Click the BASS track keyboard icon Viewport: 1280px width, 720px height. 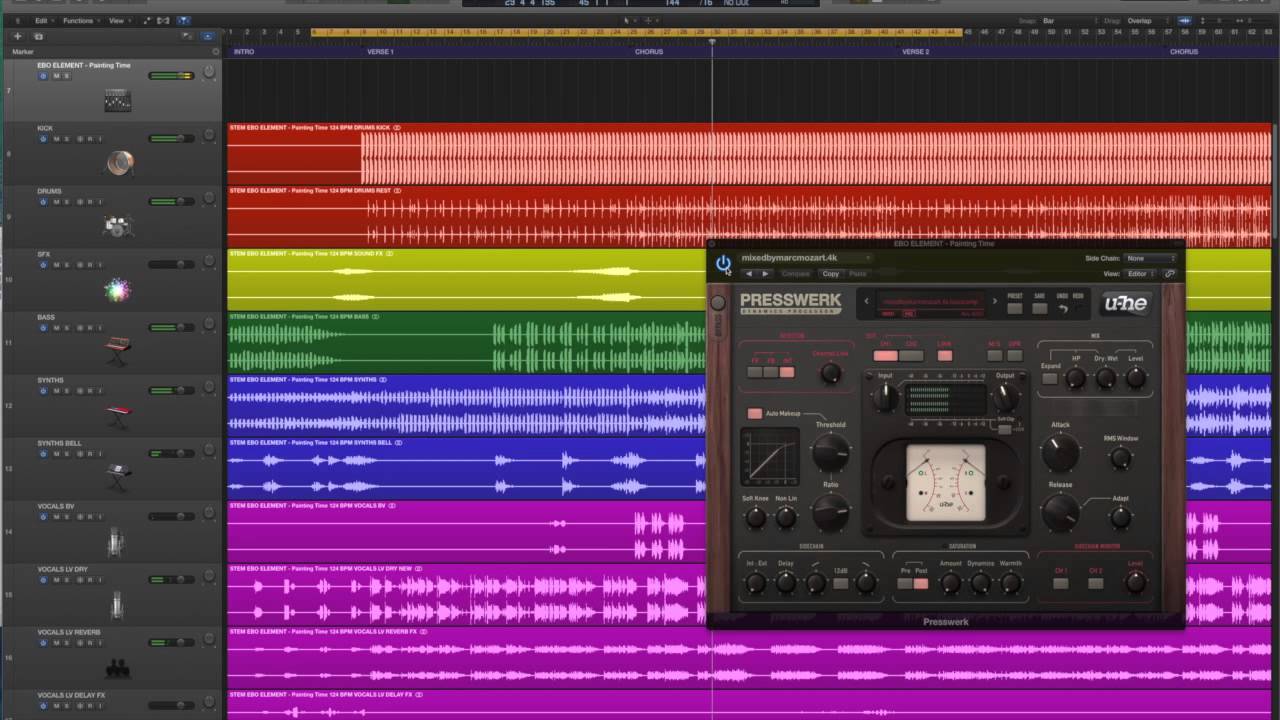[x=118, y=351]
